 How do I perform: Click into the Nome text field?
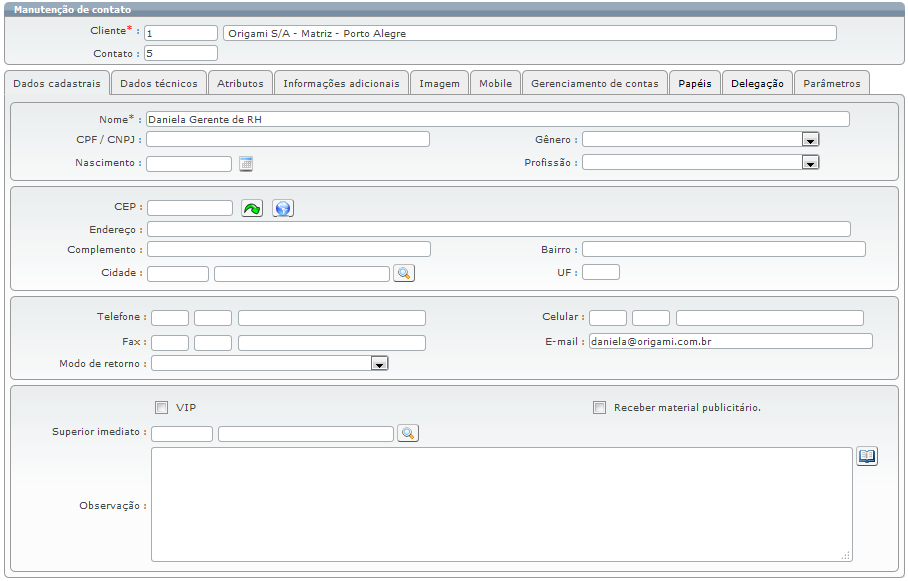tap(497, 119)
